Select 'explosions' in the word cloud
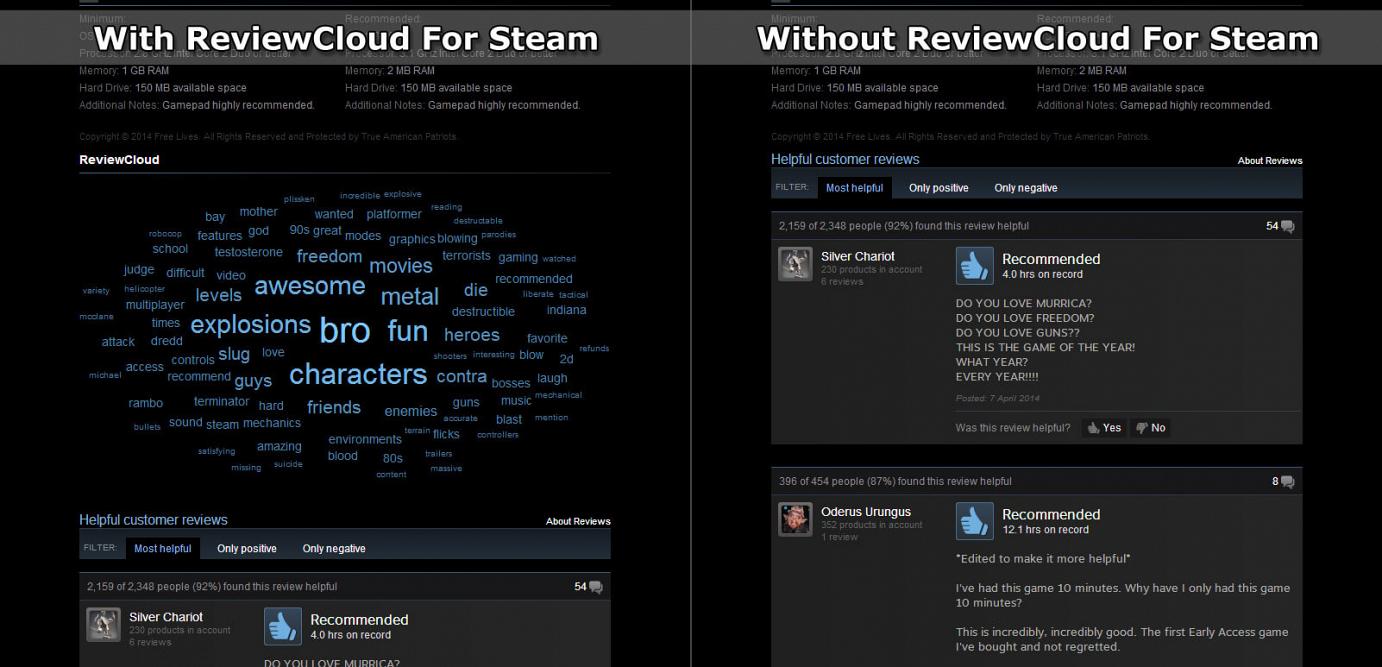This screenshot has height=667, width=1382. [x=251, y=325]
